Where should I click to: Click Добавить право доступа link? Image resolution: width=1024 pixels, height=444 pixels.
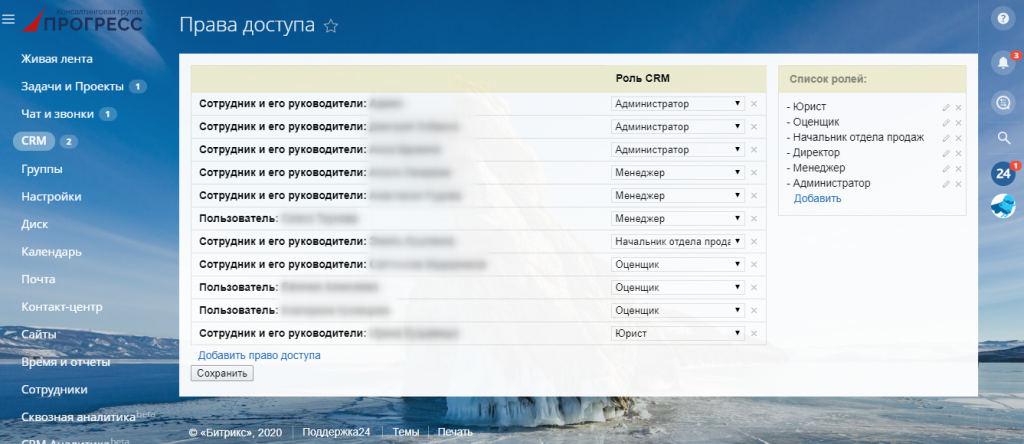[x=259, y=356]
